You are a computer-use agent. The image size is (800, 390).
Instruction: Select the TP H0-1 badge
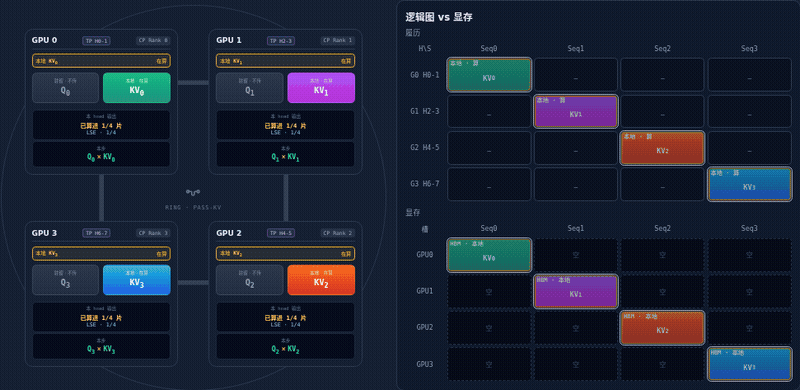[x=96, y=41]
